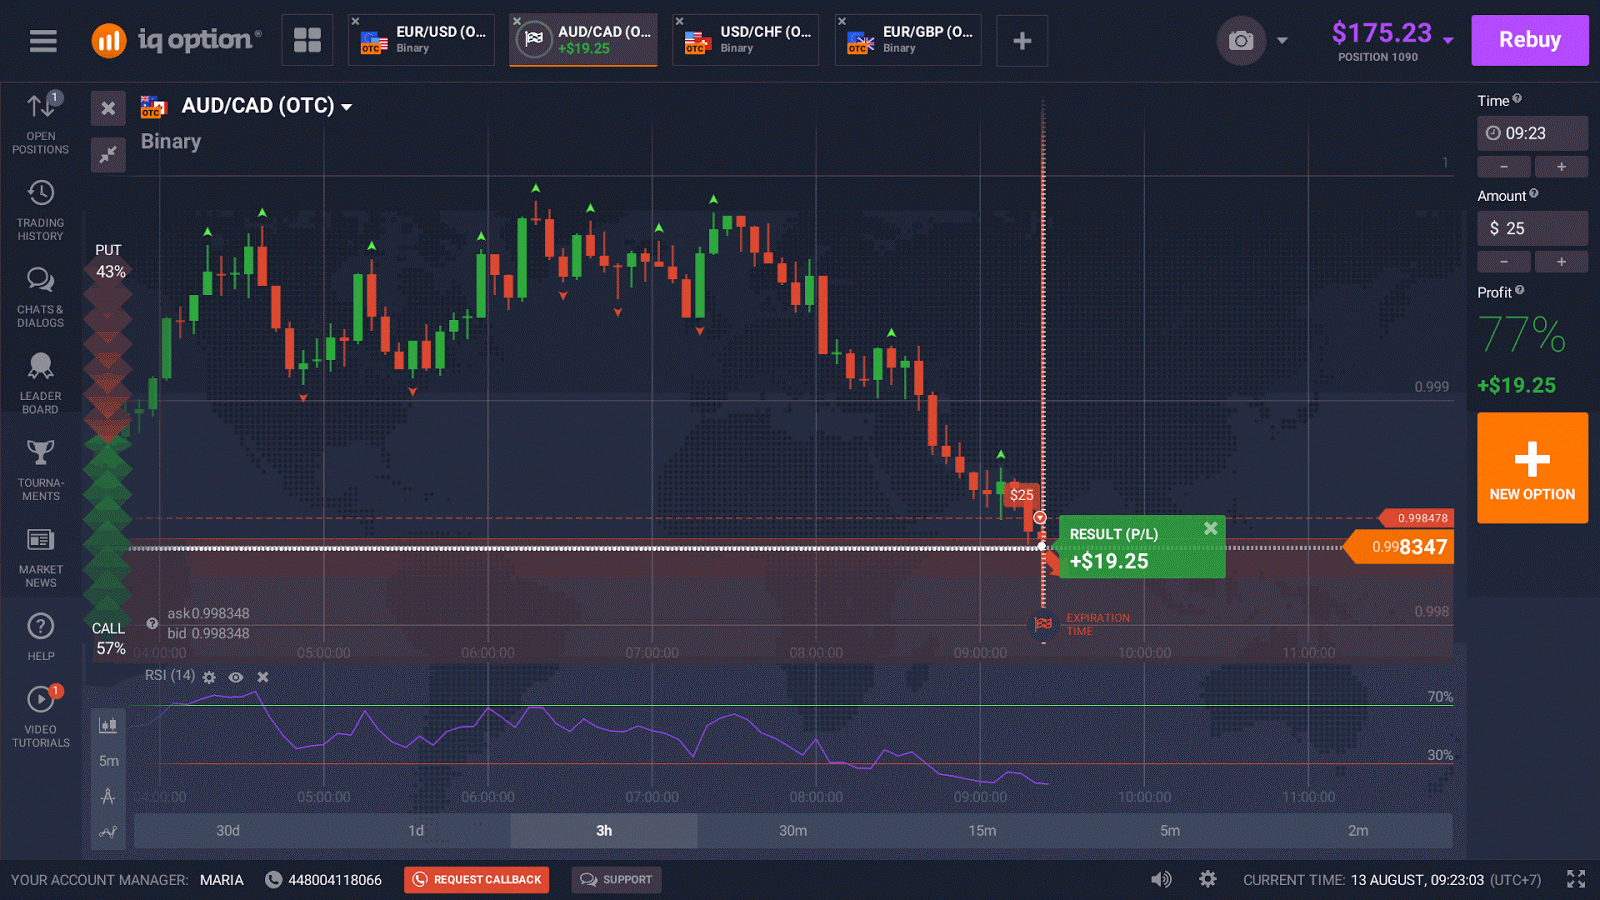Click the phone number 448004118066
Screen dimensions: 1600x900
(335, 880)
